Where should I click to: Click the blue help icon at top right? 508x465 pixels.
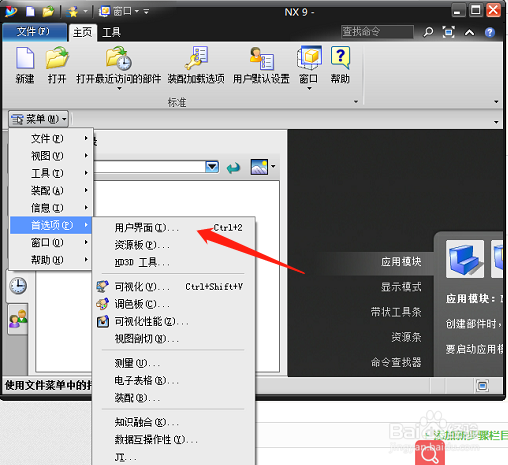click(490, 32)
